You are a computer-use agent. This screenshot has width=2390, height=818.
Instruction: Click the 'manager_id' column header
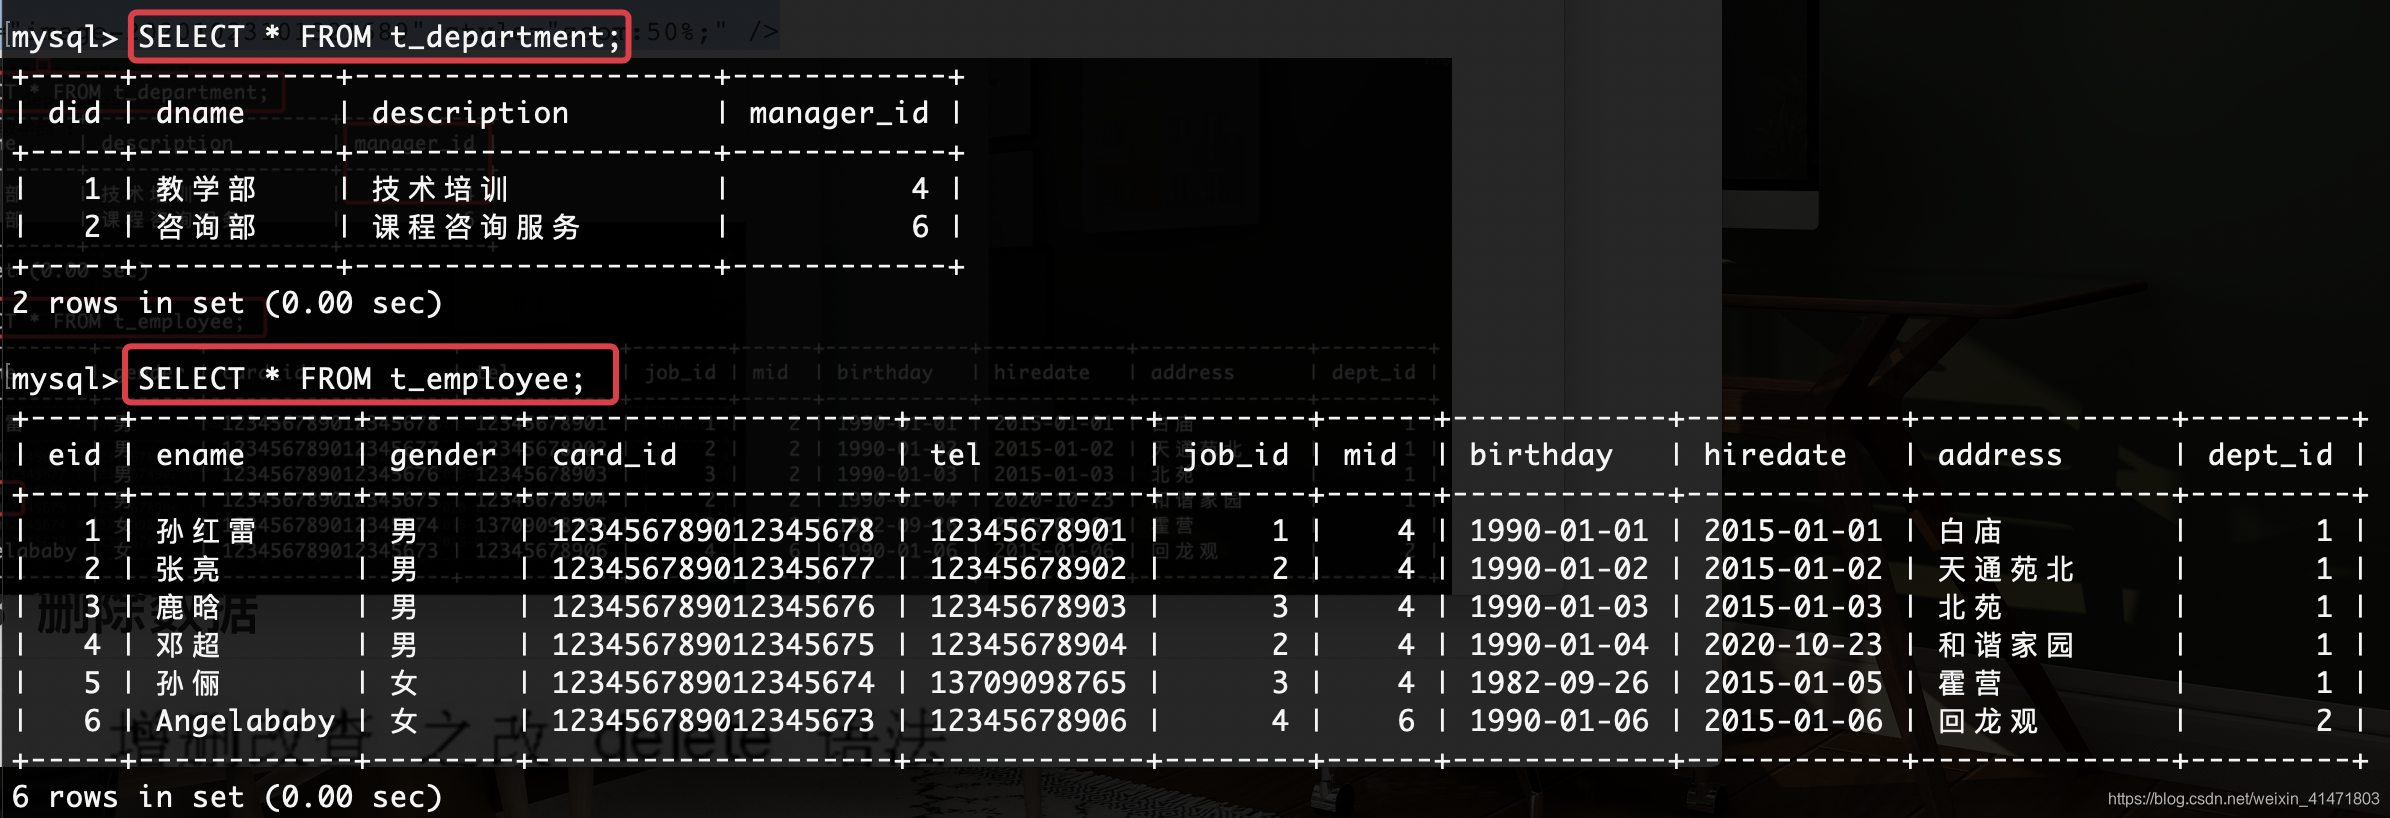(839, 114)
